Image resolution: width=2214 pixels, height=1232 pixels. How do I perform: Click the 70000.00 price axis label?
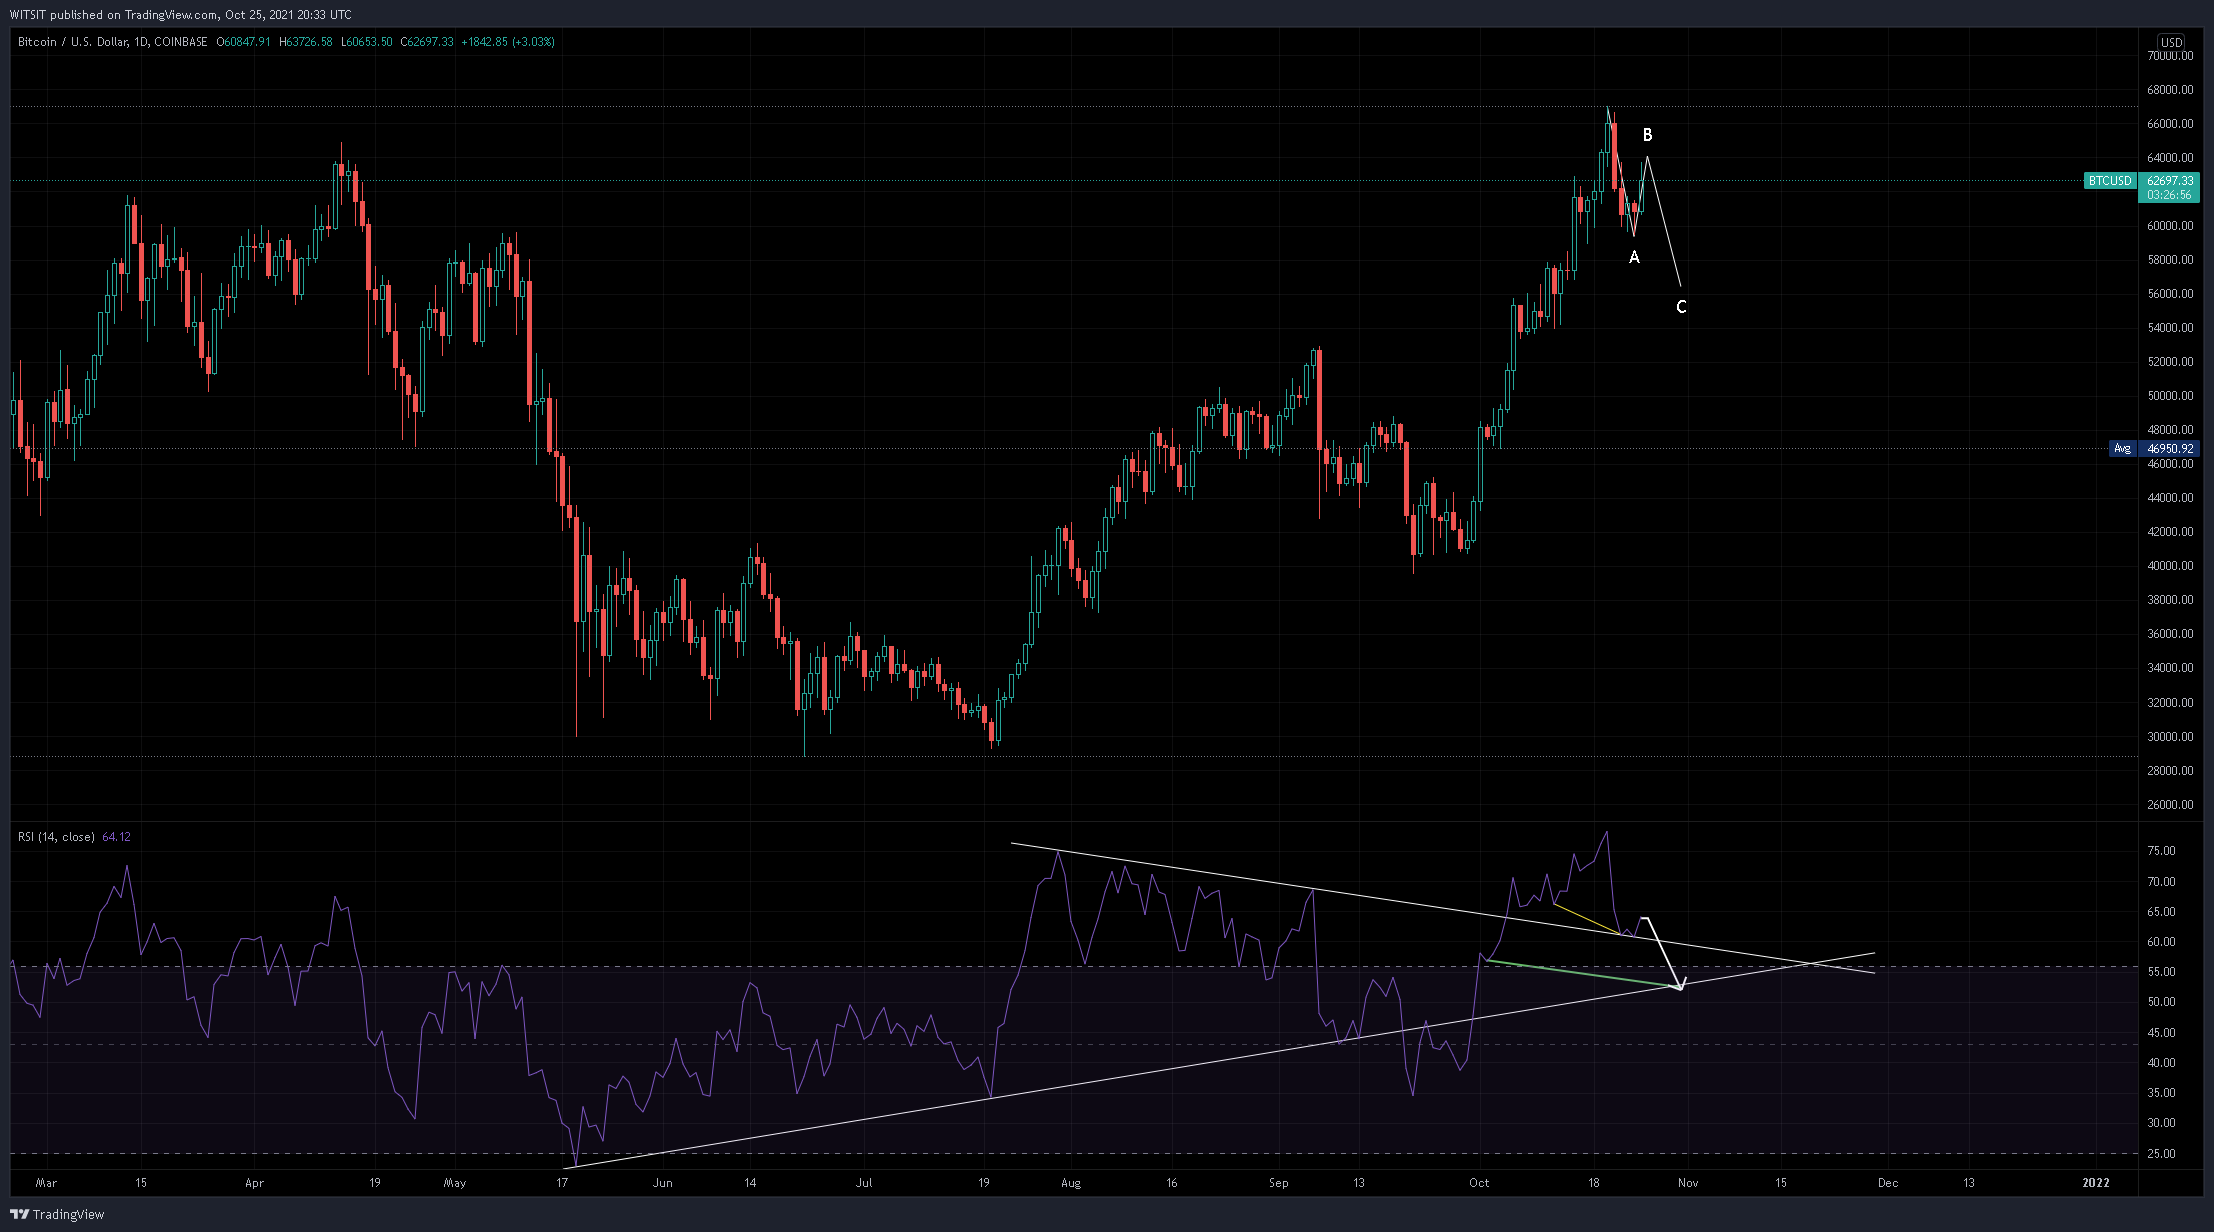[2170, 56]
